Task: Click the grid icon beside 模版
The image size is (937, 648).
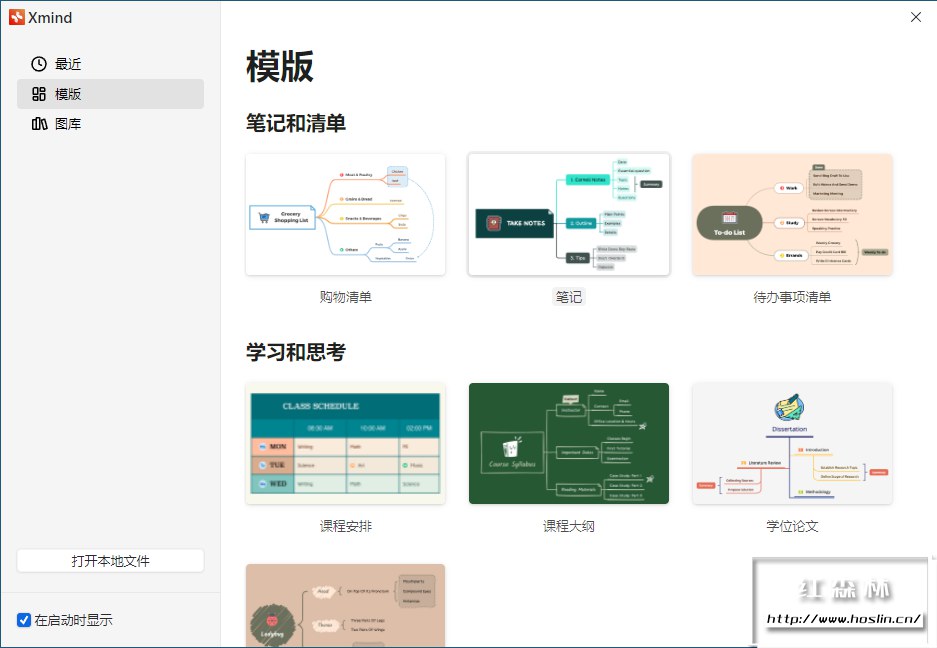Action: [39, 94]
